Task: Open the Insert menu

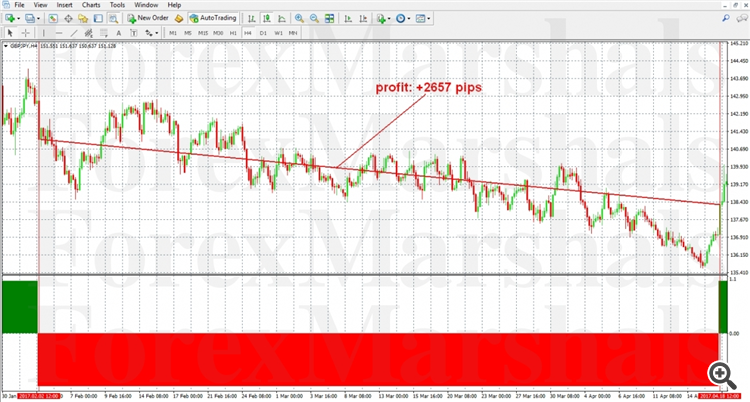Action: click(65, 5)
